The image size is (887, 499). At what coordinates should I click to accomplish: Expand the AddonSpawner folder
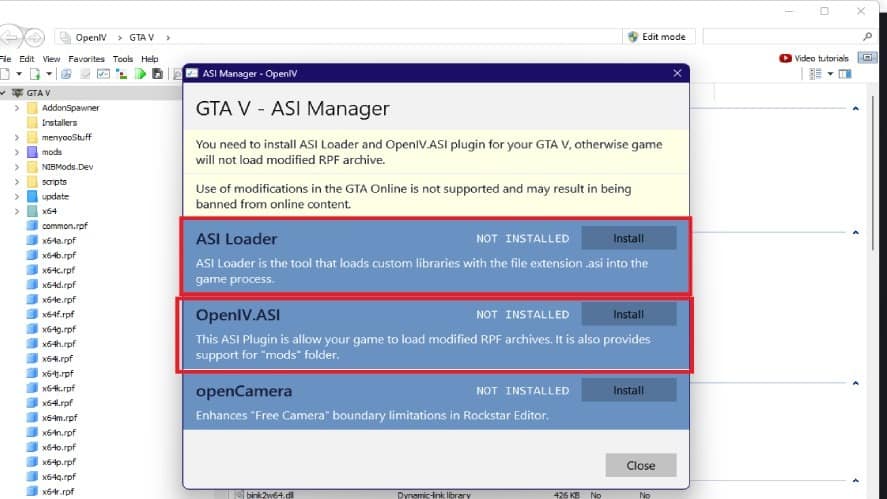[x=16, y=107]
